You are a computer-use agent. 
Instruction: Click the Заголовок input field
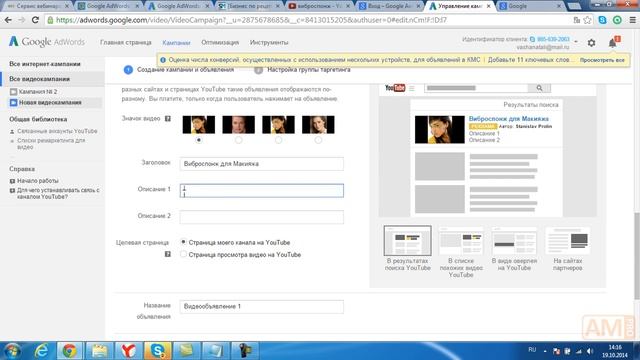click(x=262, y=164)
